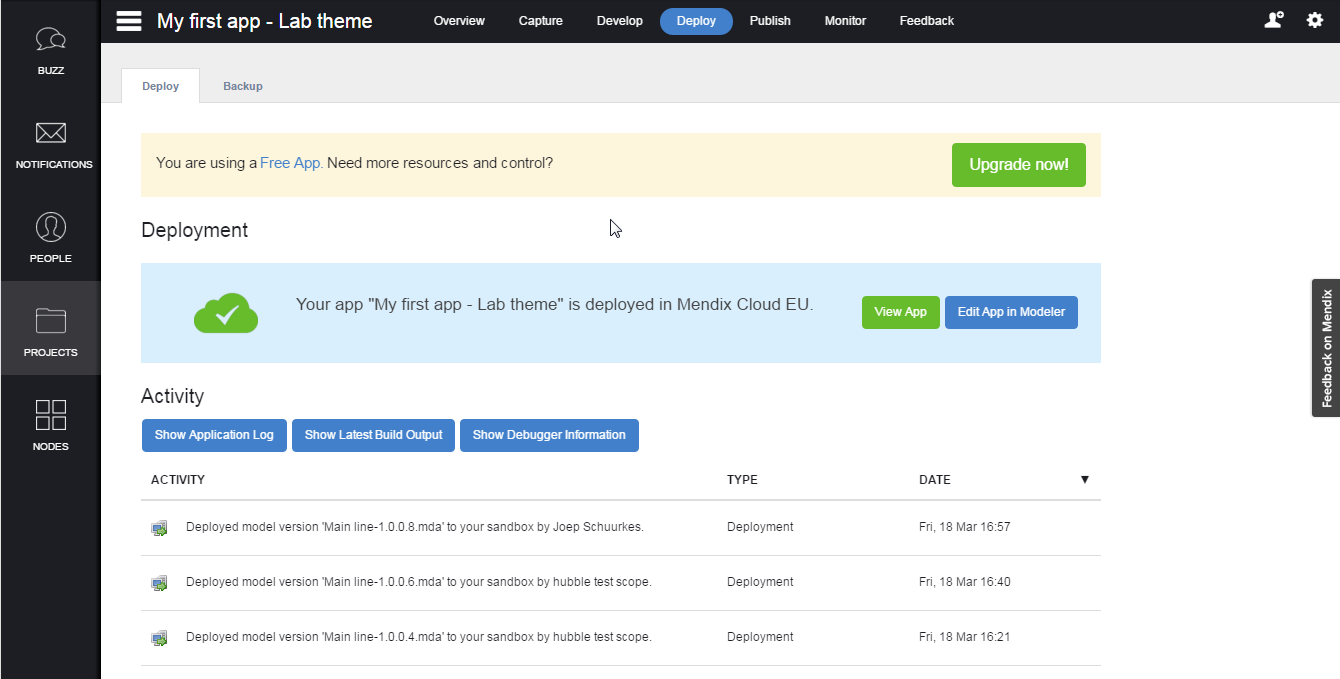Click Edit App in Modeler
The width and height of the screenshot is (1340, 679).
1011,312
